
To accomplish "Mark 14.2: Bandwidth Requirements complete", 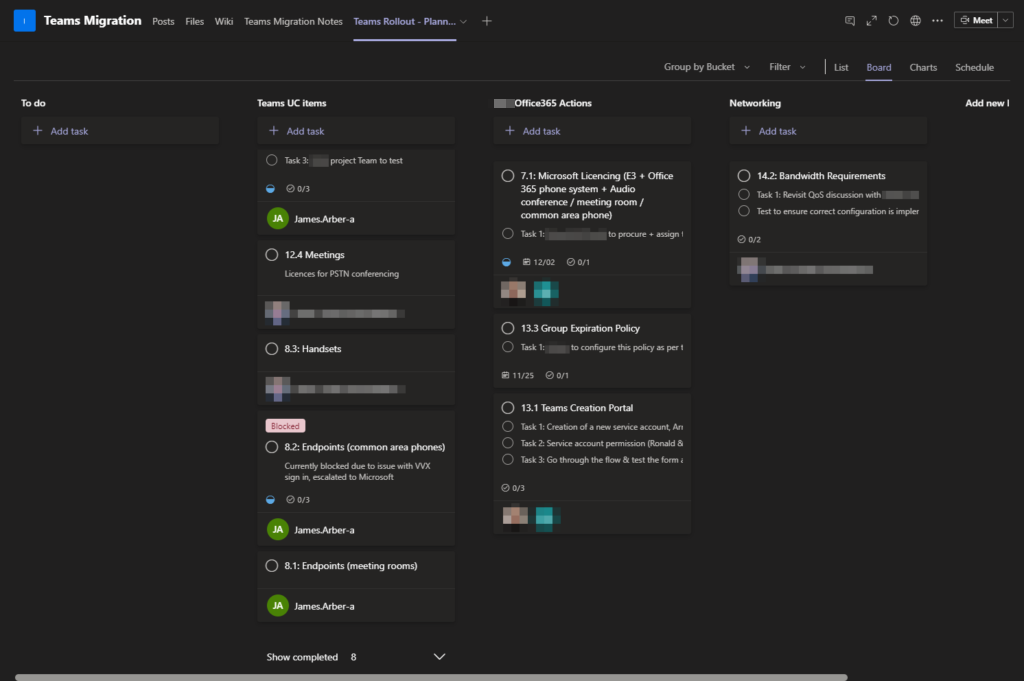I will [x=743, y=176].
